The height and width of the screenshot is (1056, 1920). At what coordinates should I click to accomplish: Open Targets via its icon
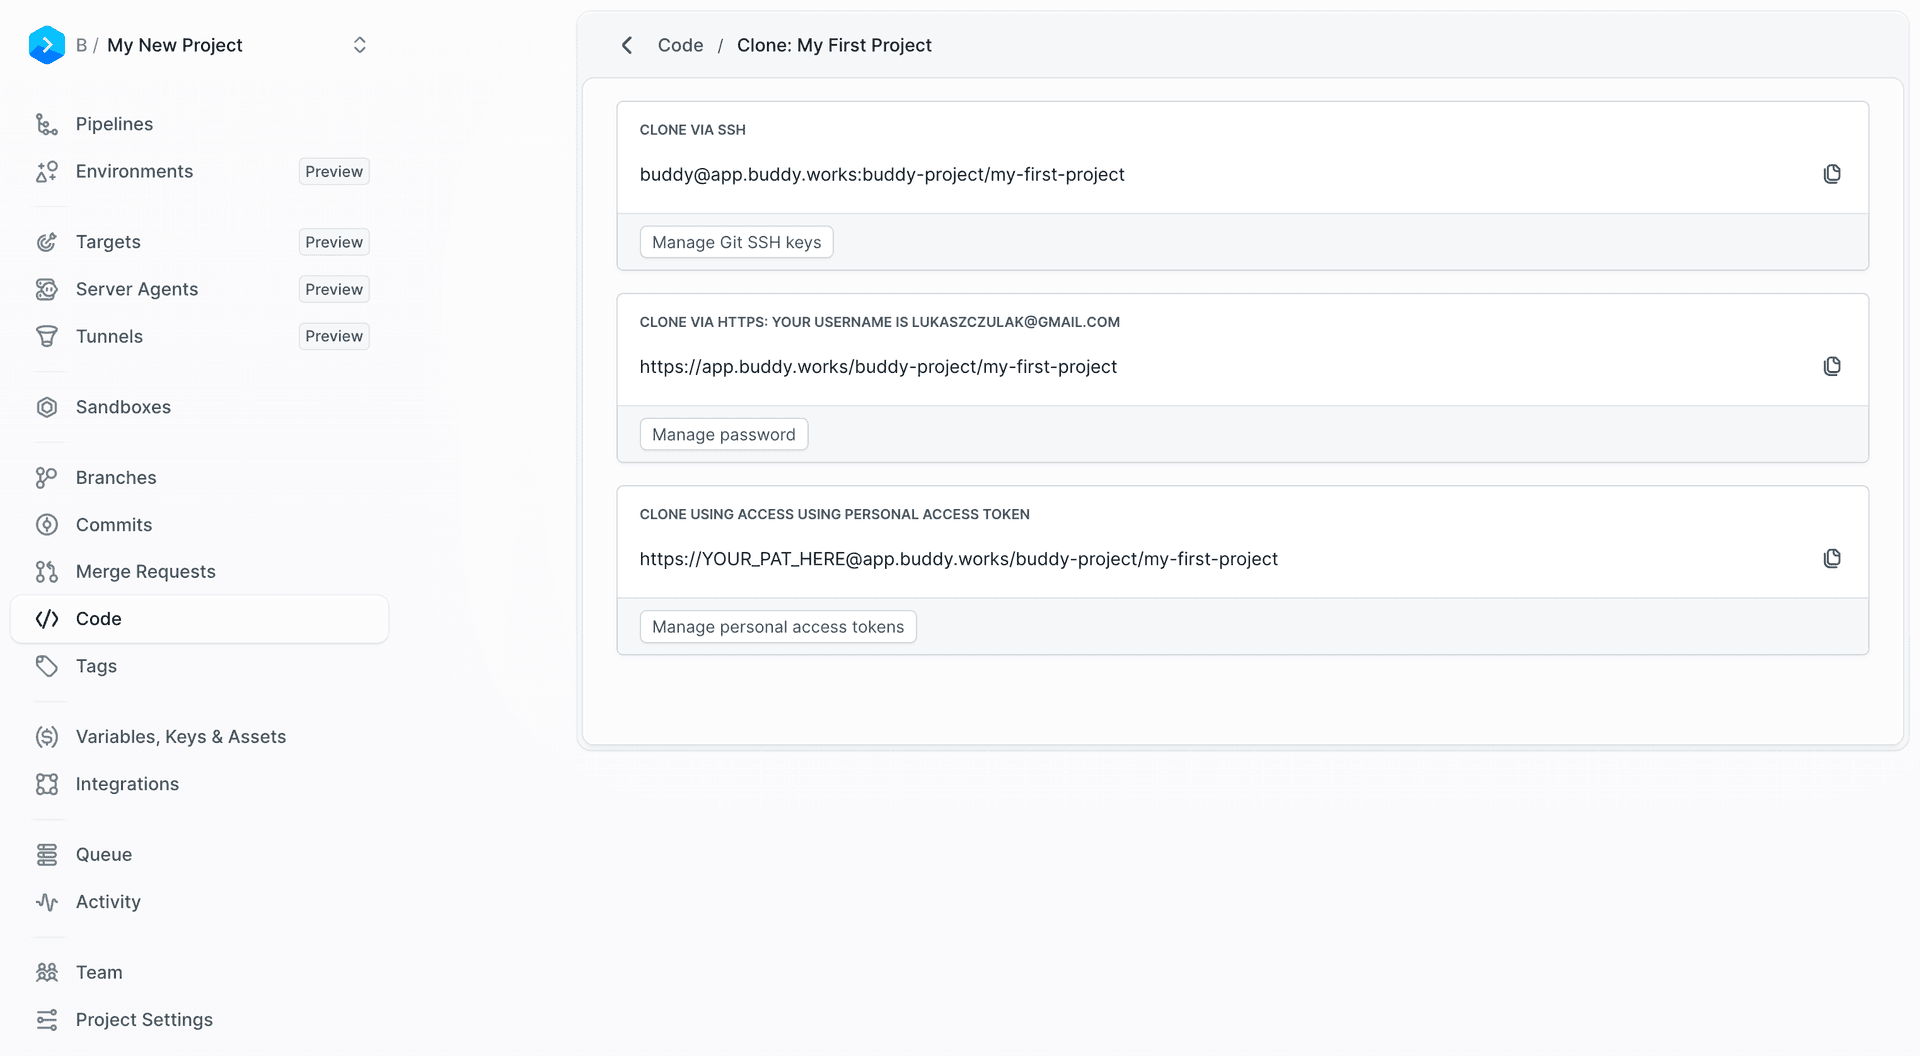point(47,241)
